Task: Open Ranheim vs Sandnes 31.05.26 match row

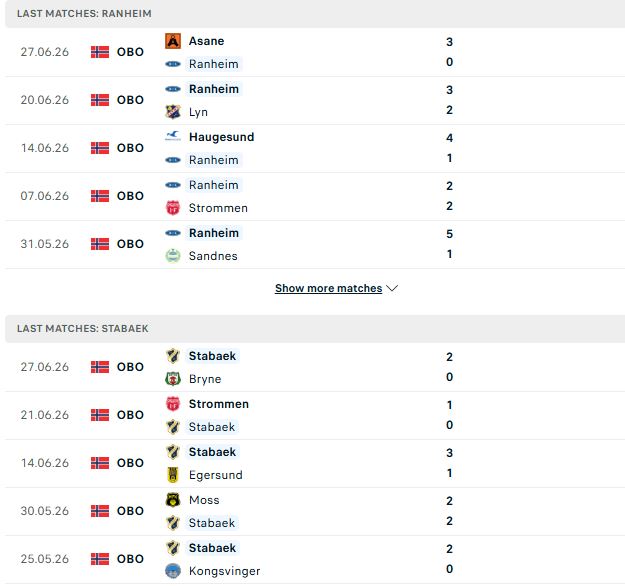Action: [x=315, y=244]
